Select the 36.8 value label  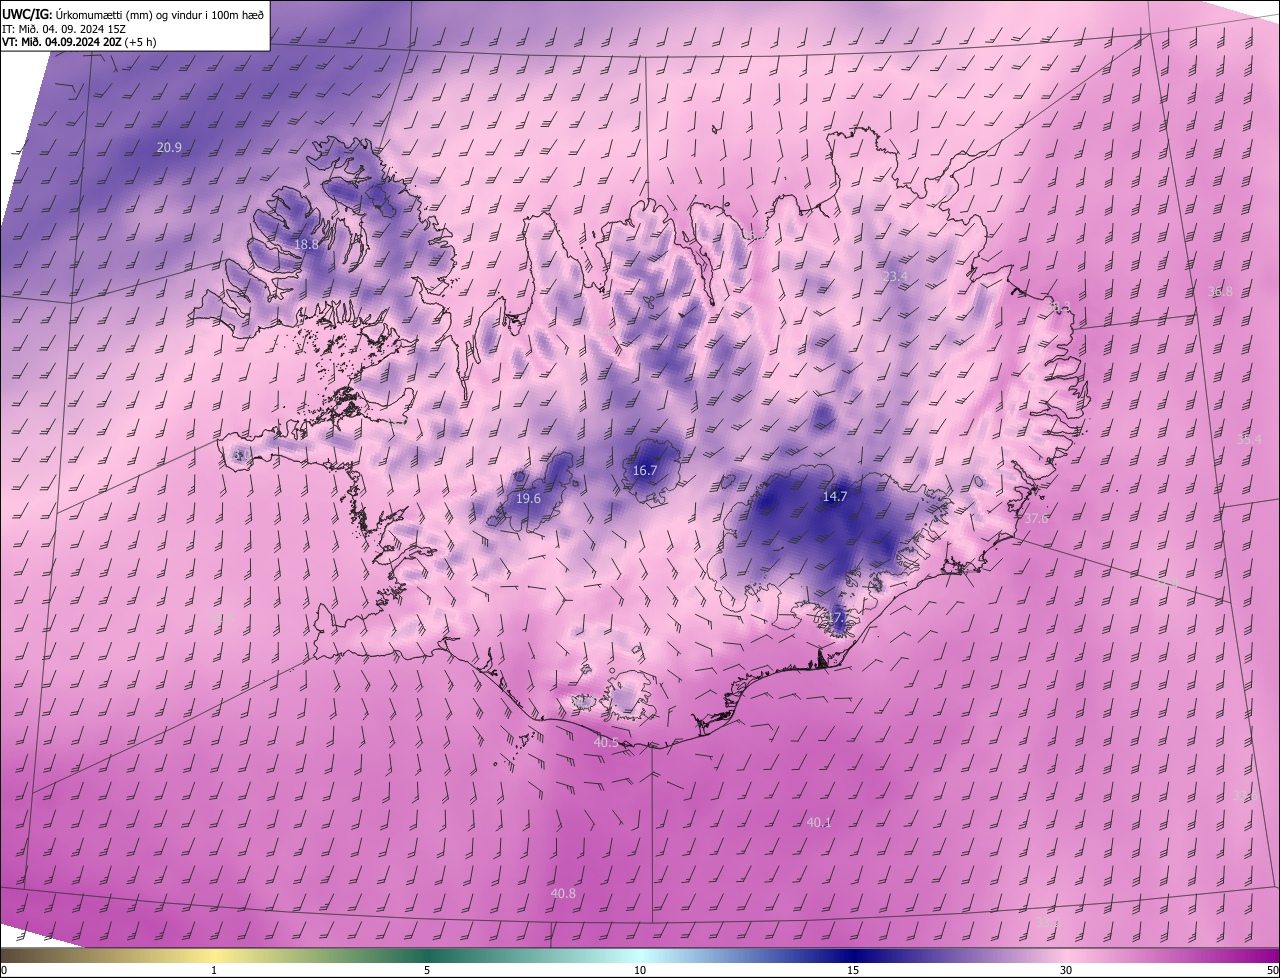click(1220, 292)
